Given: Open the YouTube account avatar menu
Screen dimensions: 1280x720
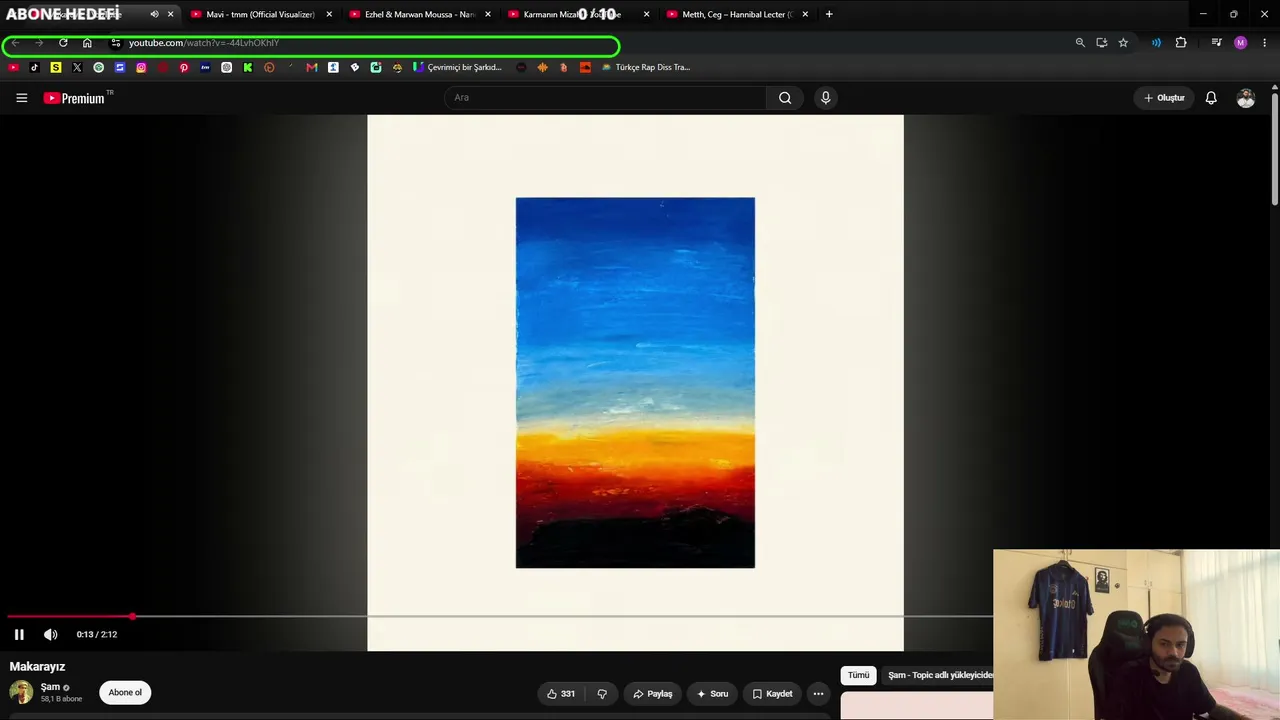Looking at the screenshot, I should click(1246, 98).
